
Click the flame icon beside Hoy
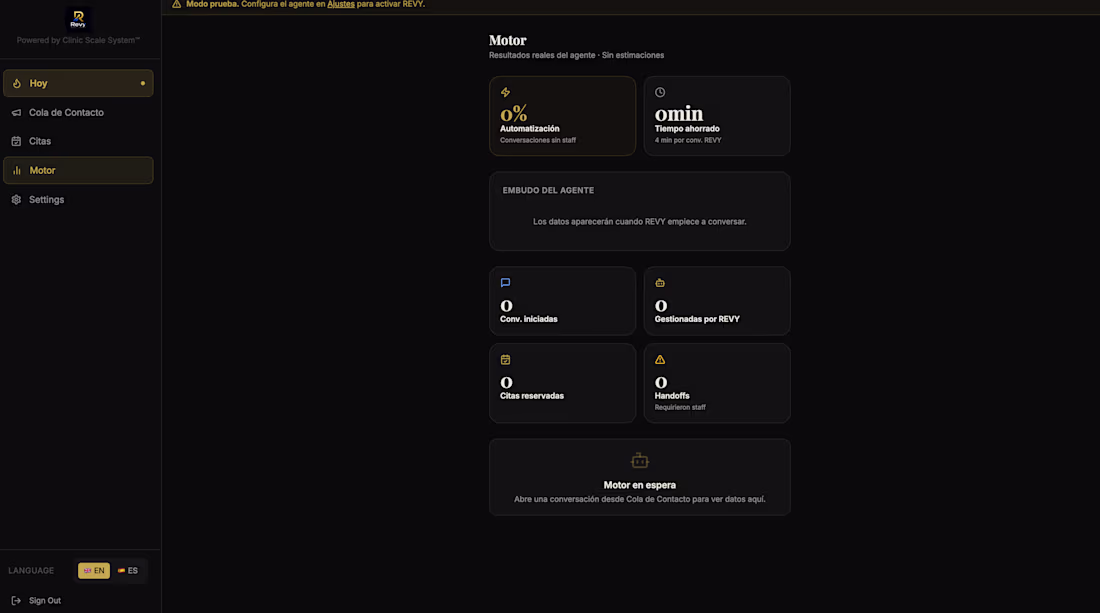(x=17, y=83)
